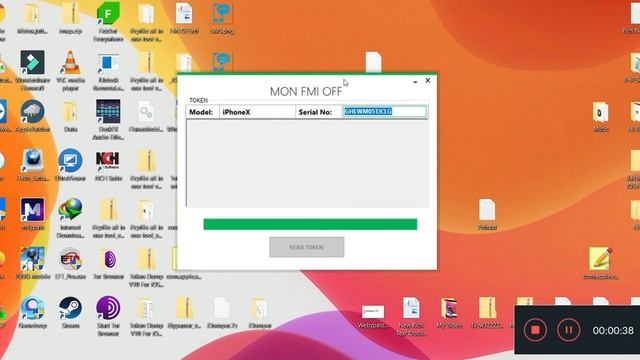
Task: Click the green progress bar
Action: [x=310, y=224]
